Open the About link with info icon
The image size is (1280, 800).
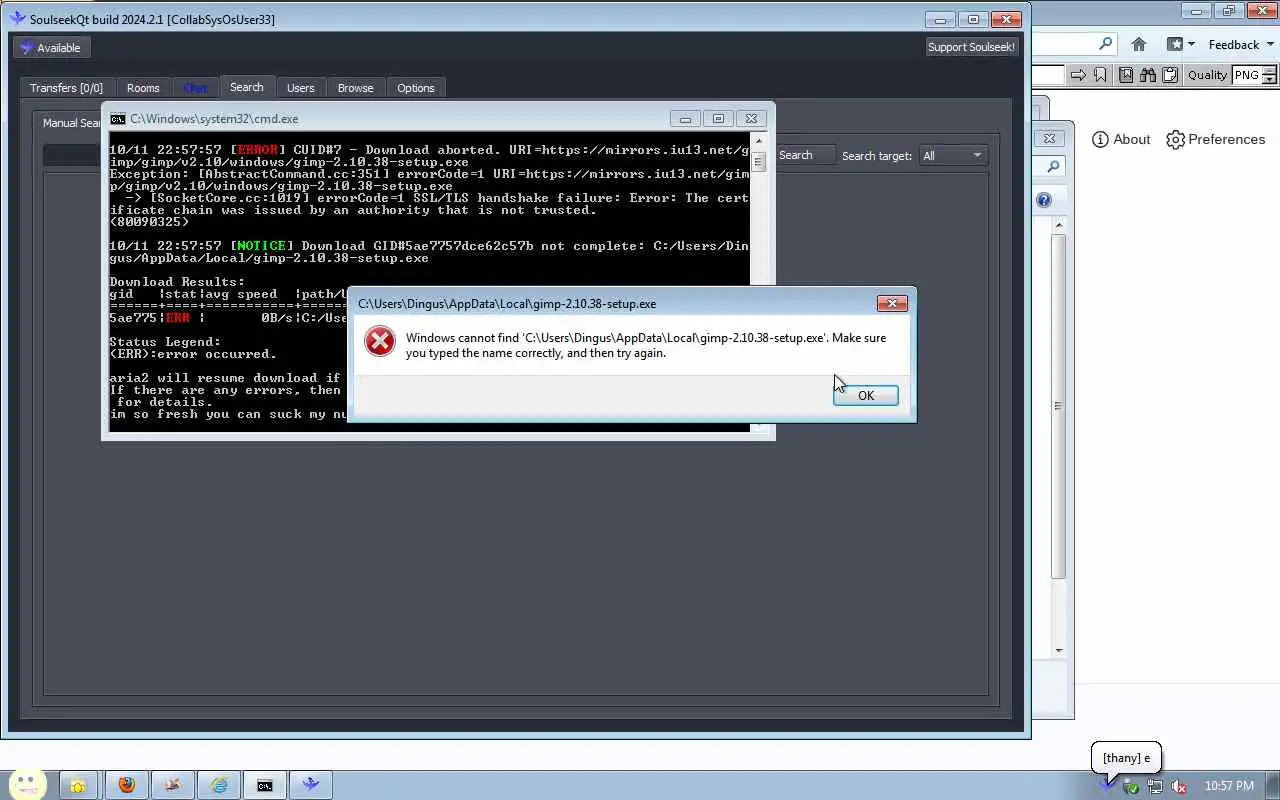click(1121, 139)
